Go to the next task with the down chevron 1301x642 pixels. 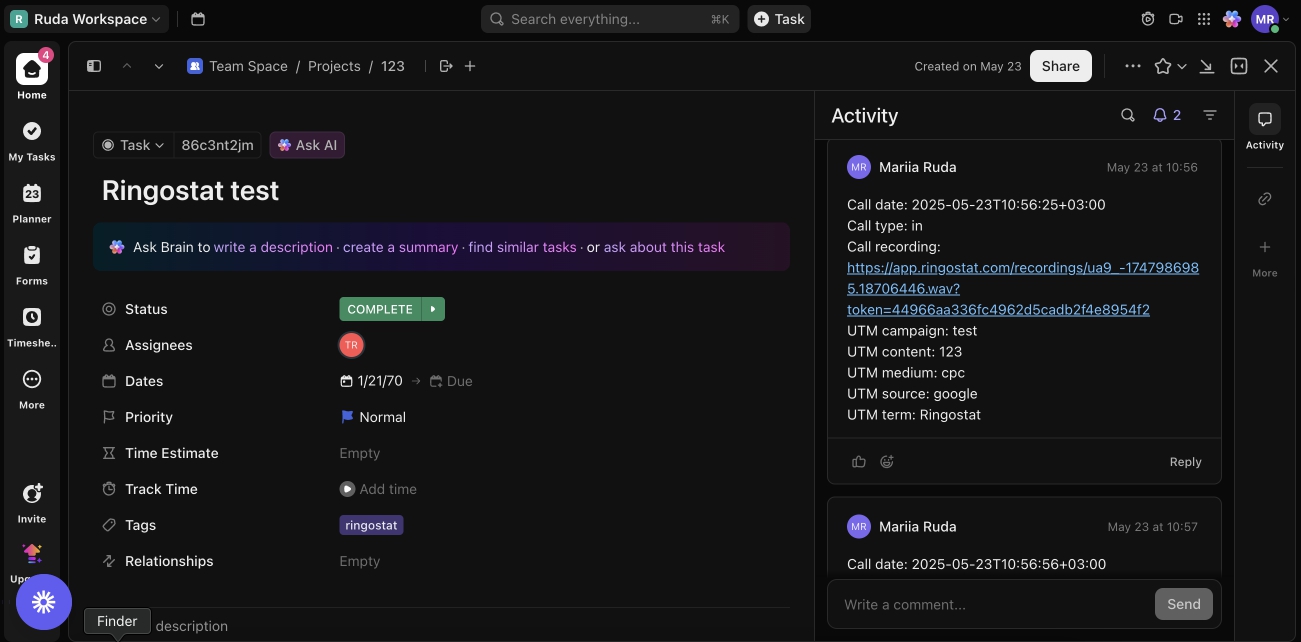click(x=159, y=66)
